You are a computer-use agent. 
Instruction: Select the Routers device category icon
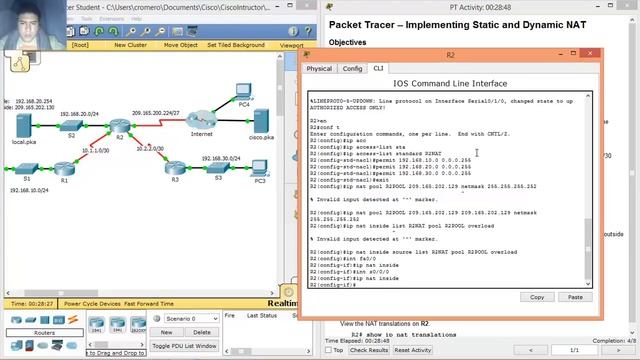[17, 320]
